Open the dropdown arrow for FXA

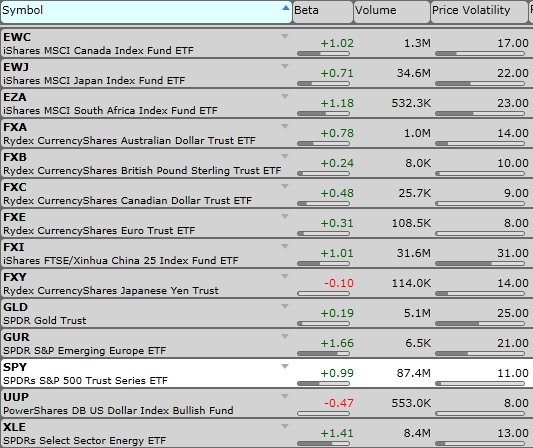pyautogui.click(x=285, y=126)
